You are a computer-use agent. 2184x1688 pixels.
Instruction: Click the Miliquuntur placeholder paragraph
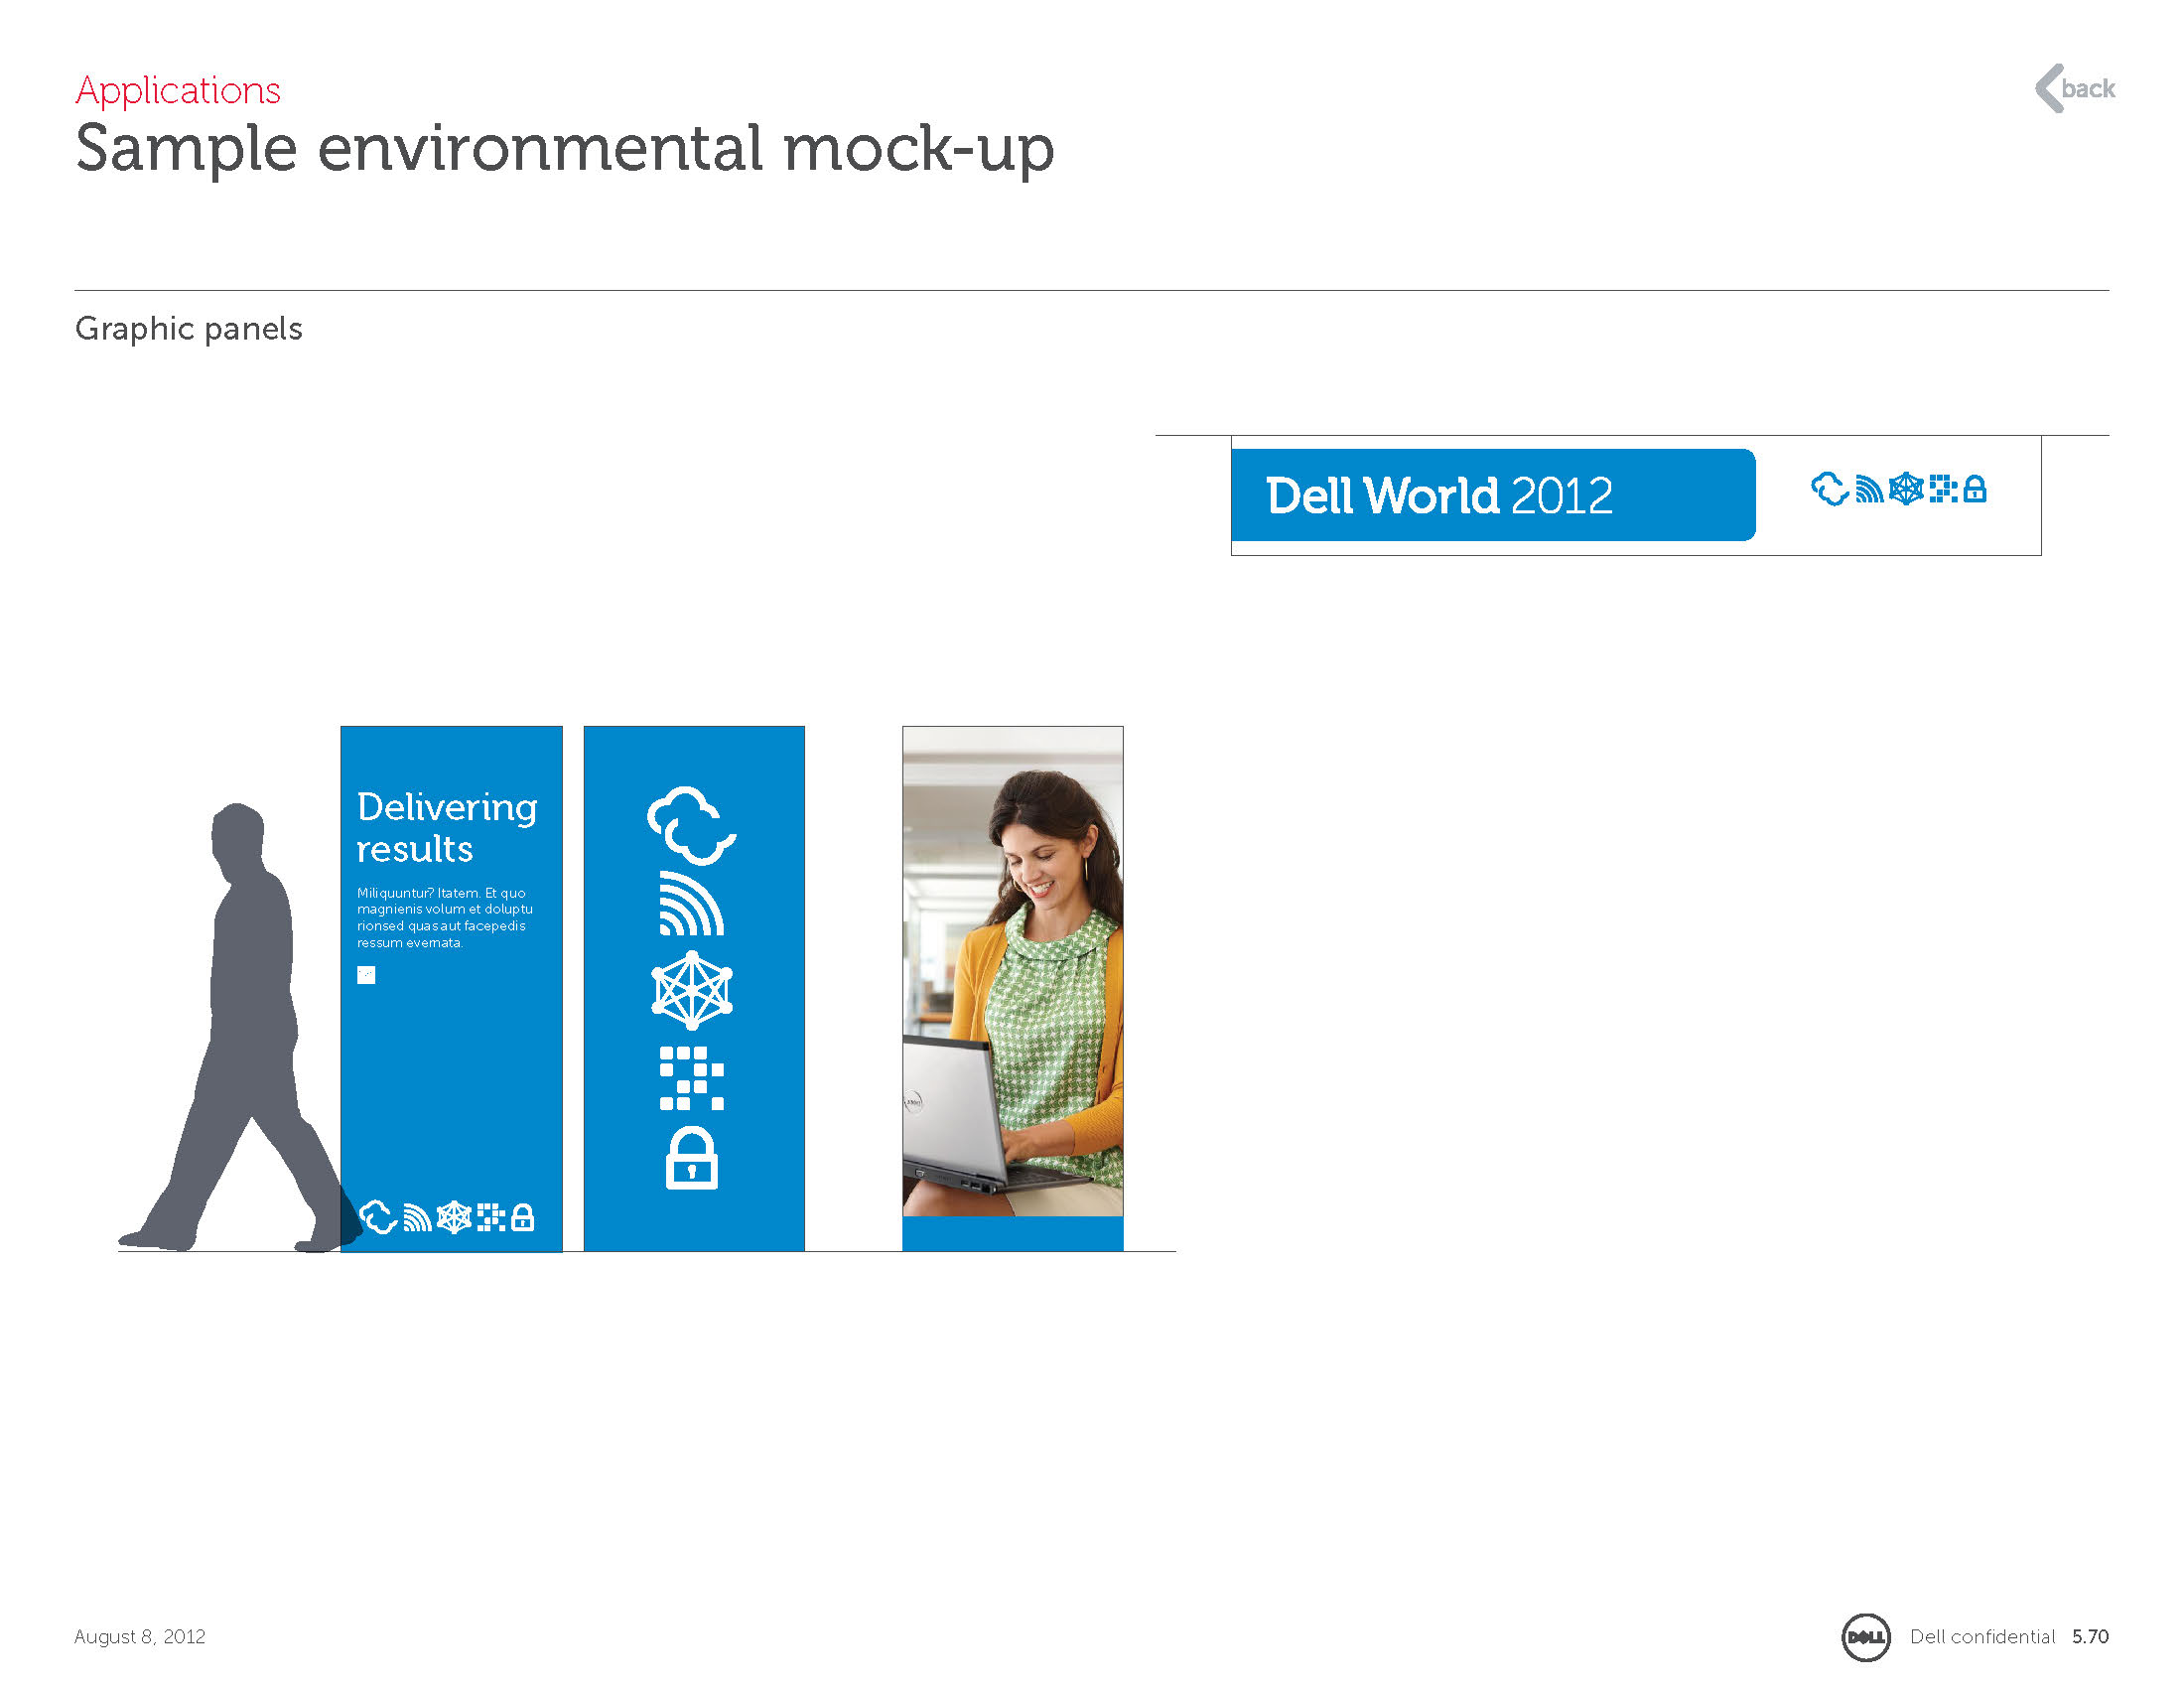(445, 918)
